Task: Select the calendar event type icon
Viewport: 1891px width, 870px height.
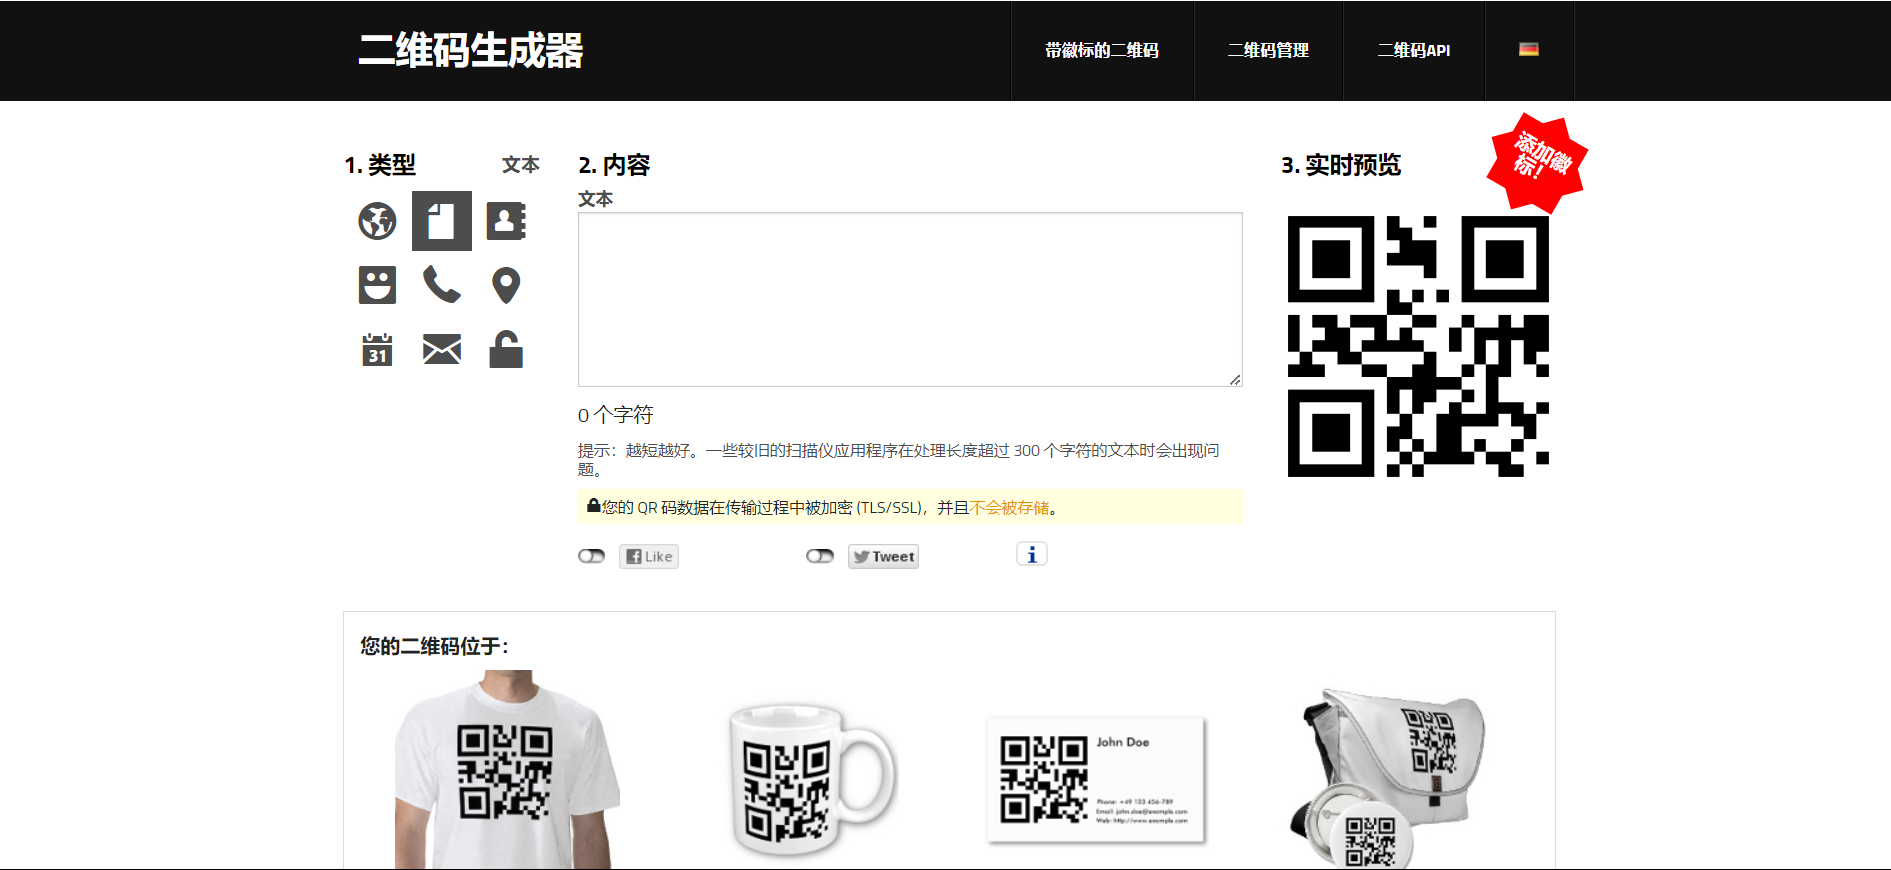Action: point(377,350)
